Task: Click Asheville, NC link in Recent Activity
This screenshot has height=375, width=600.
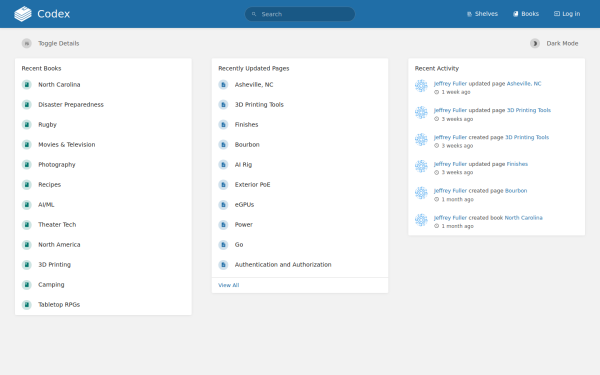Action: click(x=524, y=83)
